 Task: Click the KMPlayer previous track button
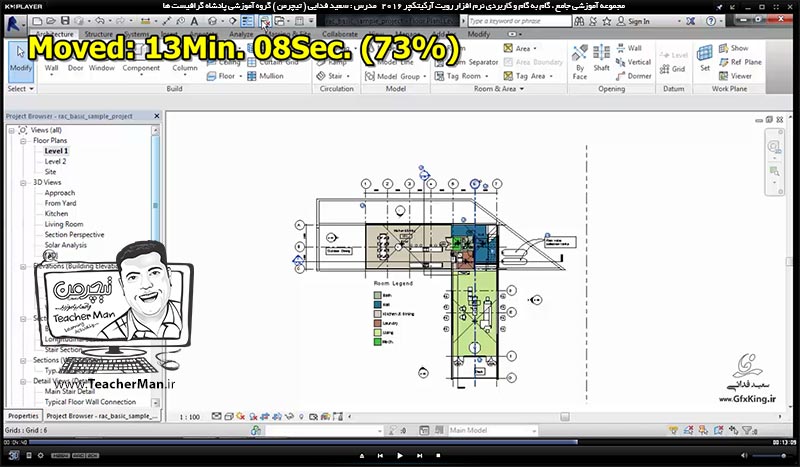[x=380, y=455]
